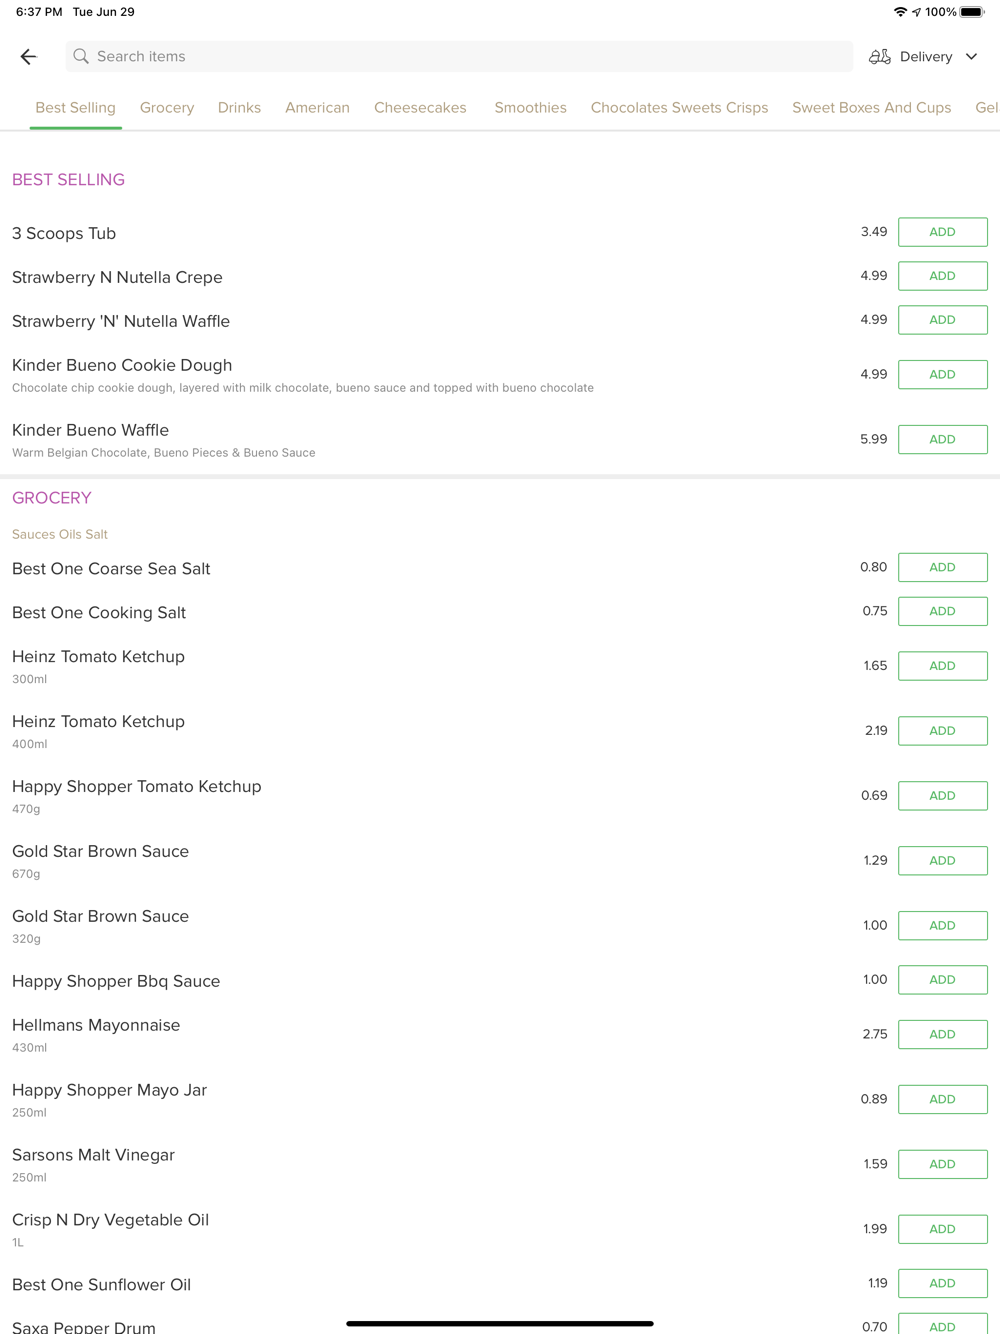Tap the home indicator bar
The image size is (1000, 1334).
click(500, 1323)
